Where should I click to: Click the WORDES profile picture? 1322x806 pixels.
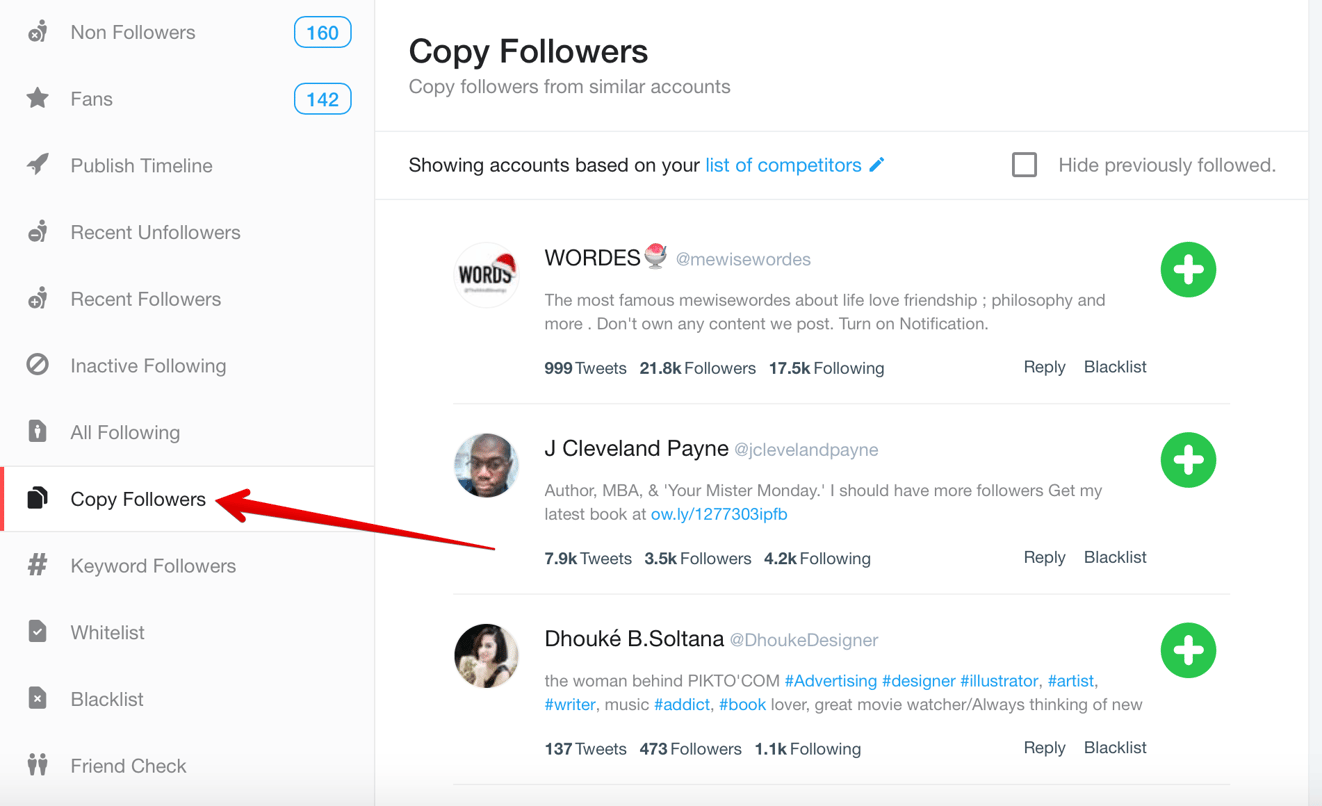[486, 275]
